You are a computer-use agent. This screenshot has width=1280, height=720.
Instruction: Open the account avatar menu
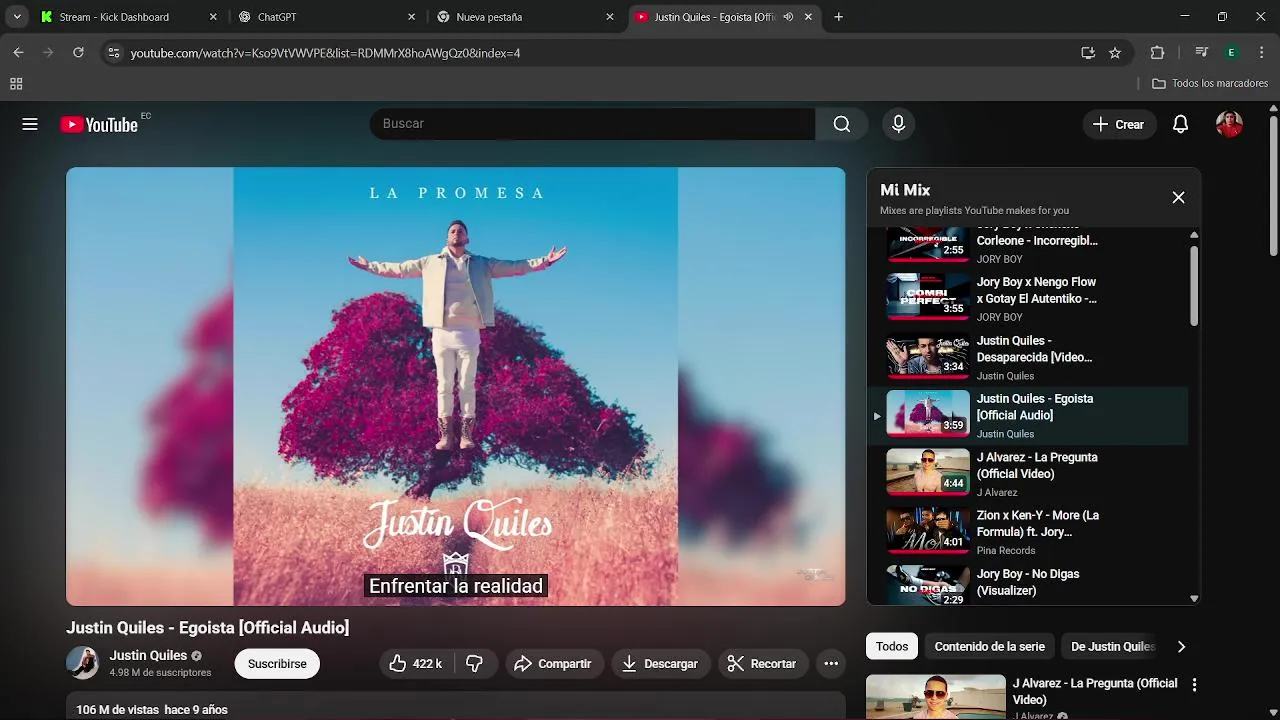pyautogui.click(x=1229, y=124)
